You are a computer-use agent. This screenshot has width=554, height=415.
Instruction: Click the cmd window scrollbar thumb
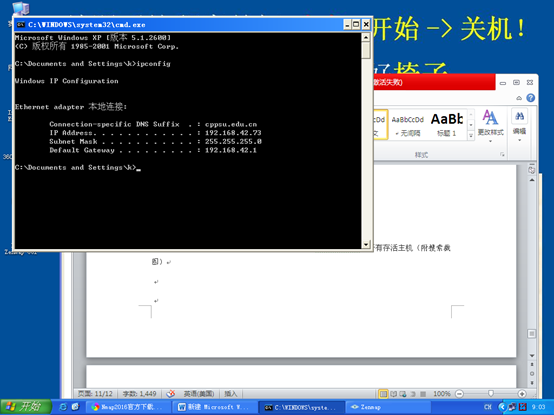[x=366, y=51]
